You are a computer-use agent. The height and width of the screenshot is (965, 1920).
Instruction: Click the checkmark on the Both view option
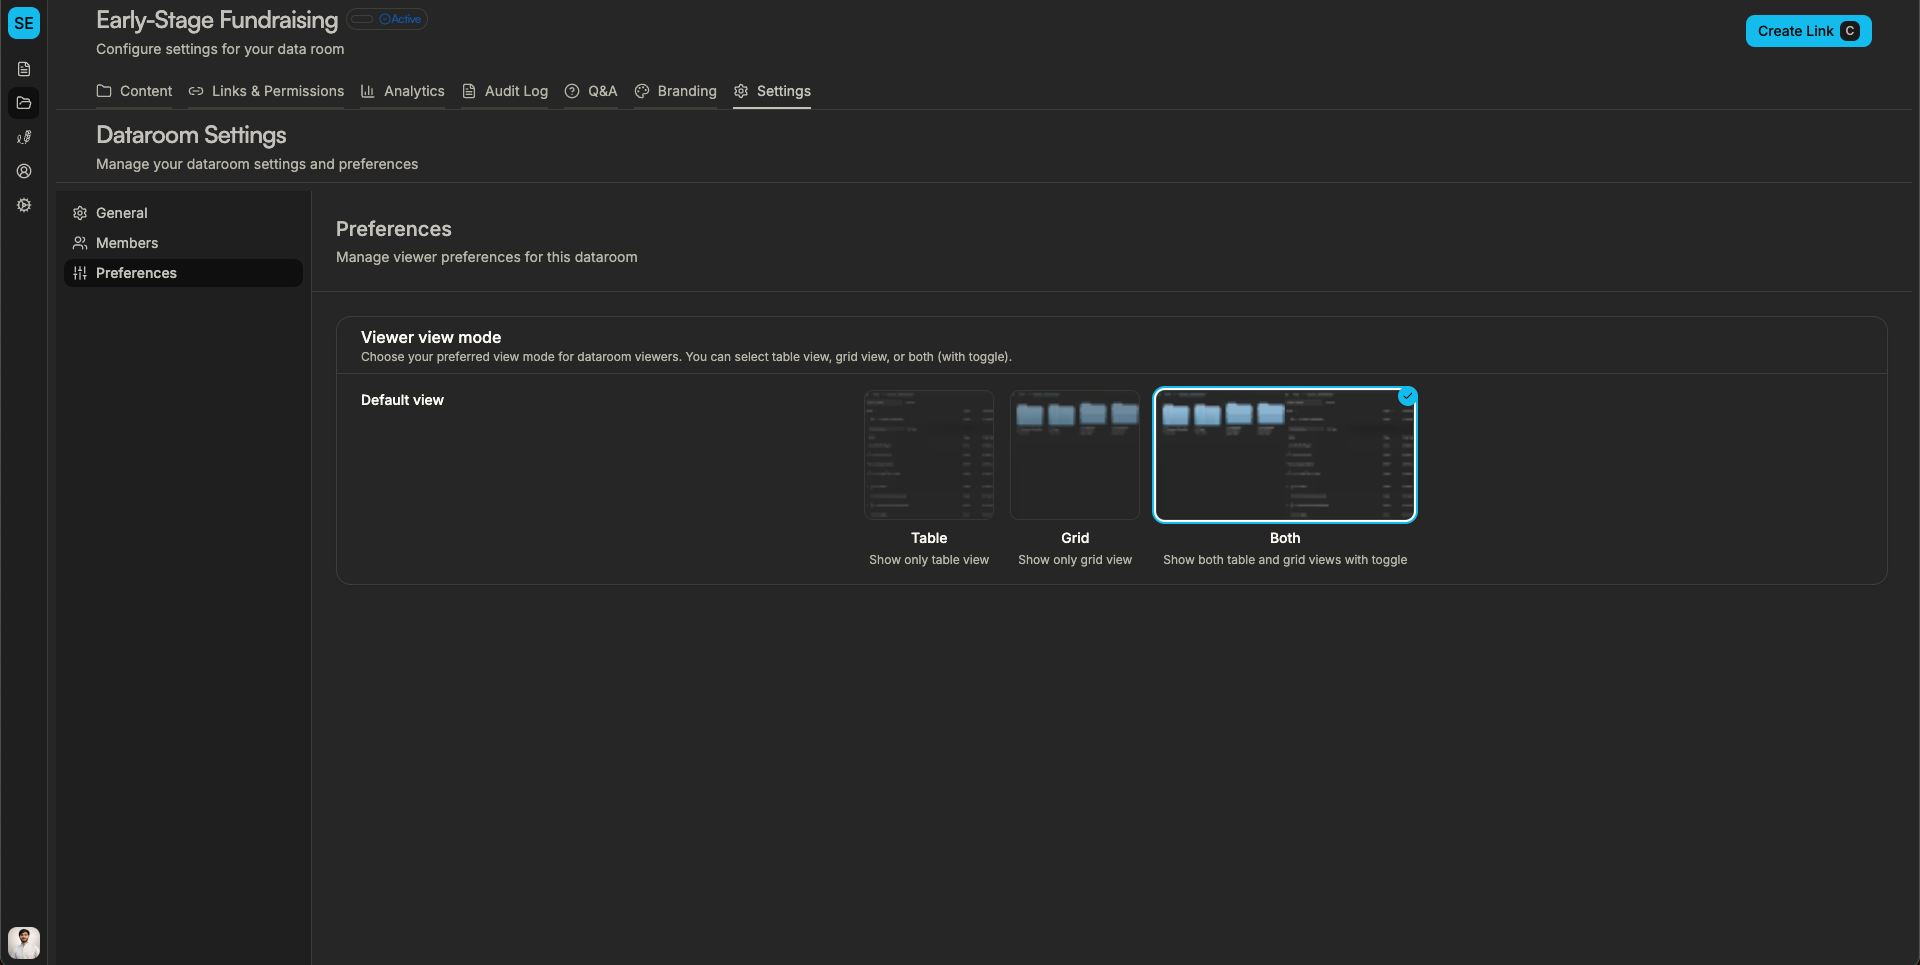(1407, 396)
